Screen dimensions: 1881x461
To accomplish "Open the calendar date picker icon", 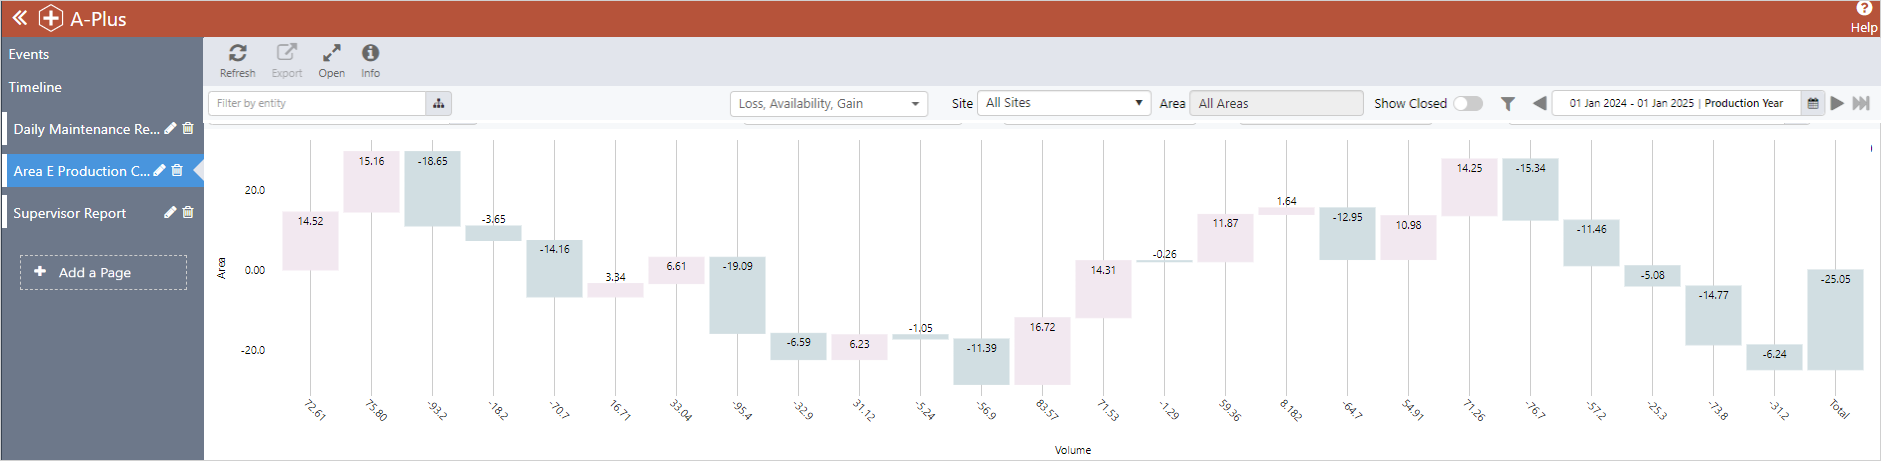I will pos(1812,103).
